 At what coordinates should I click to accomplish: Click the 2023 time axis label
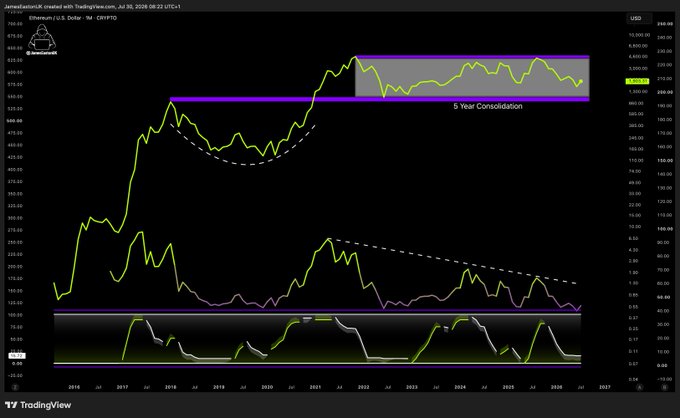coord(412,387)
